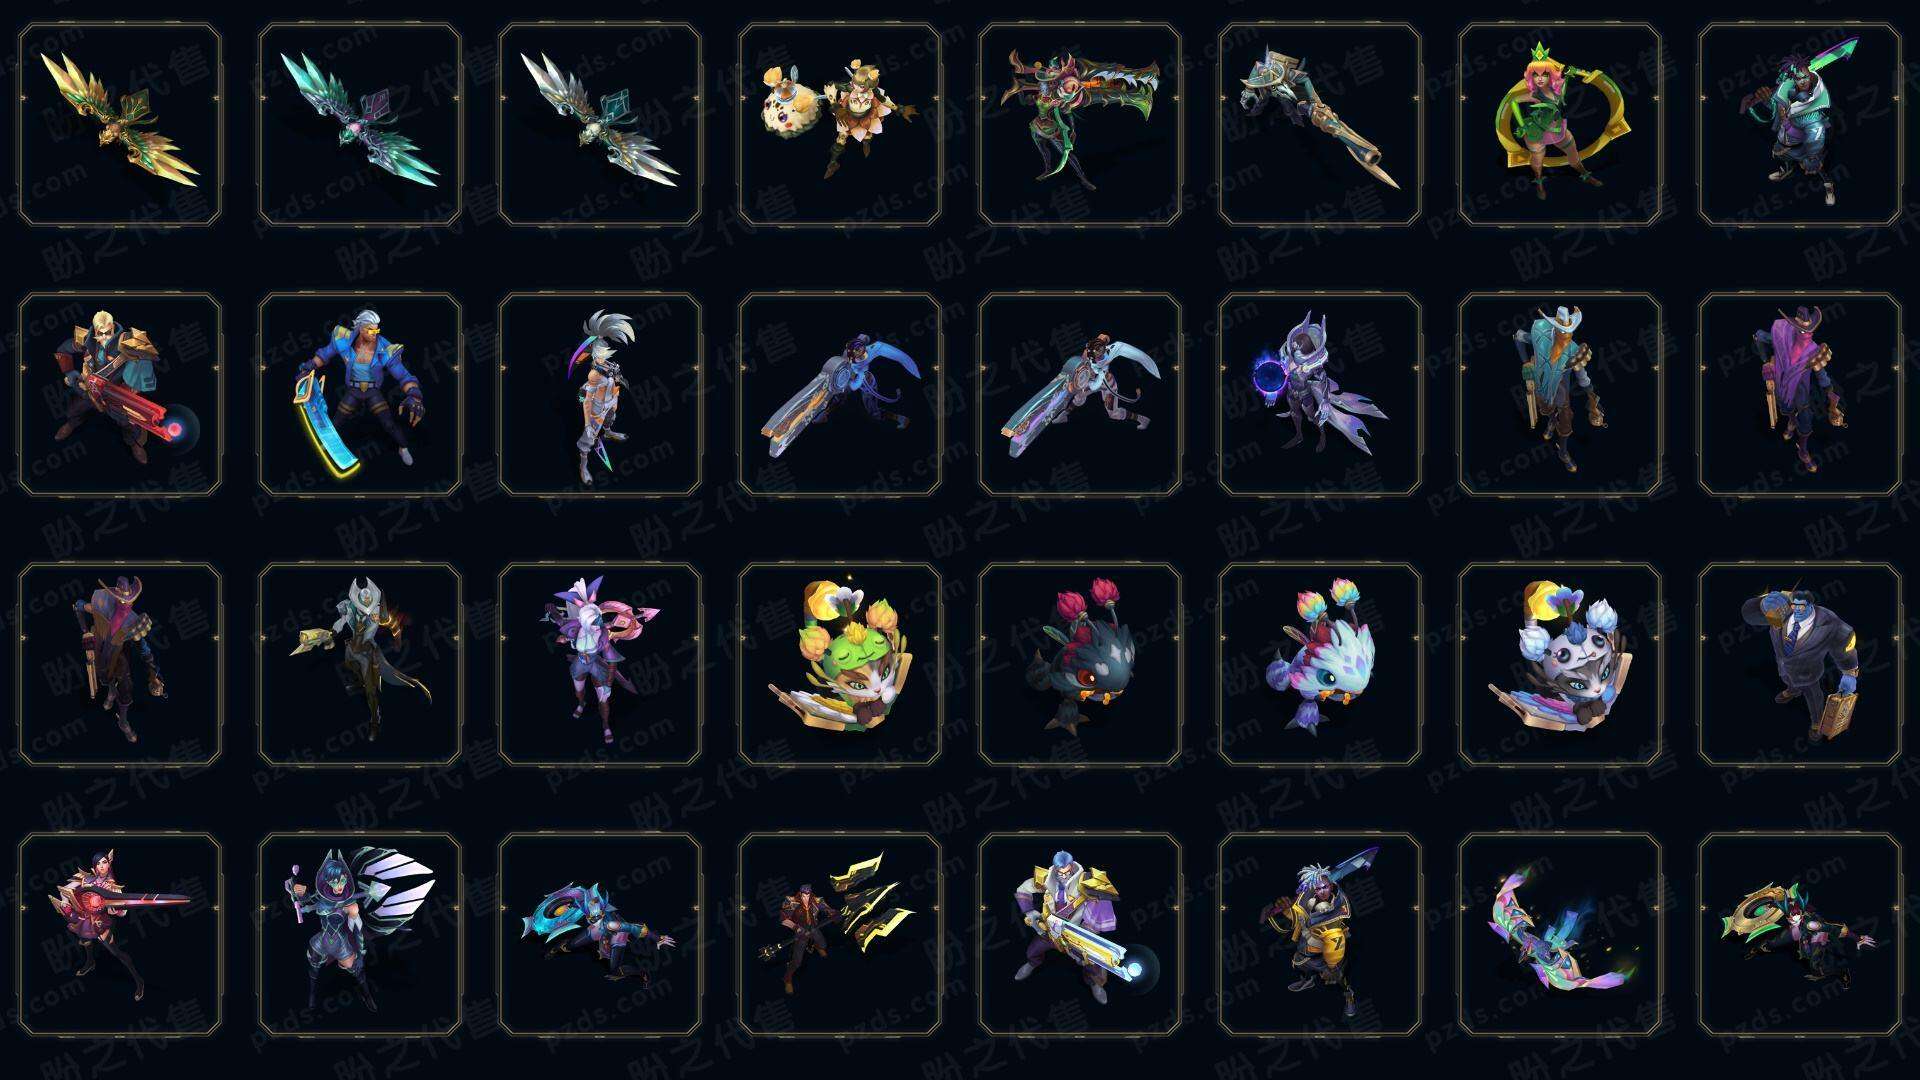
Task: Select white-haired ninja with purple kama
Action: (x=600, y=394)
